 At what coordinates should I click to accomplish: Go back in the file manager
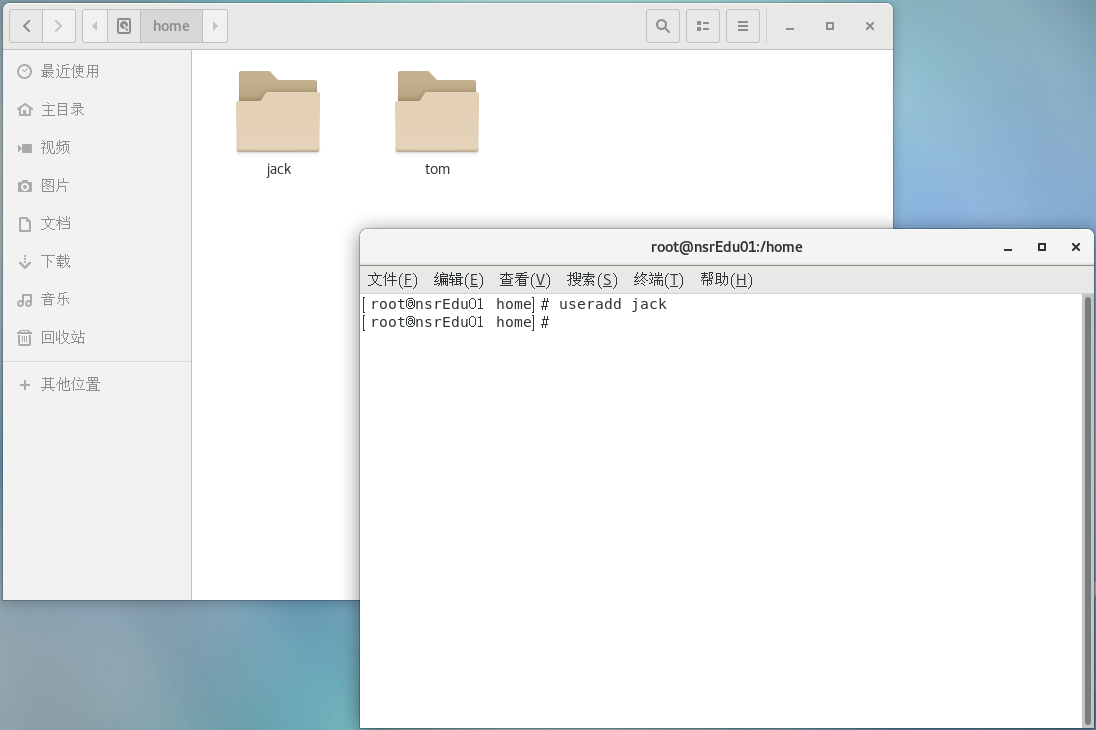[x=27, y=27]
